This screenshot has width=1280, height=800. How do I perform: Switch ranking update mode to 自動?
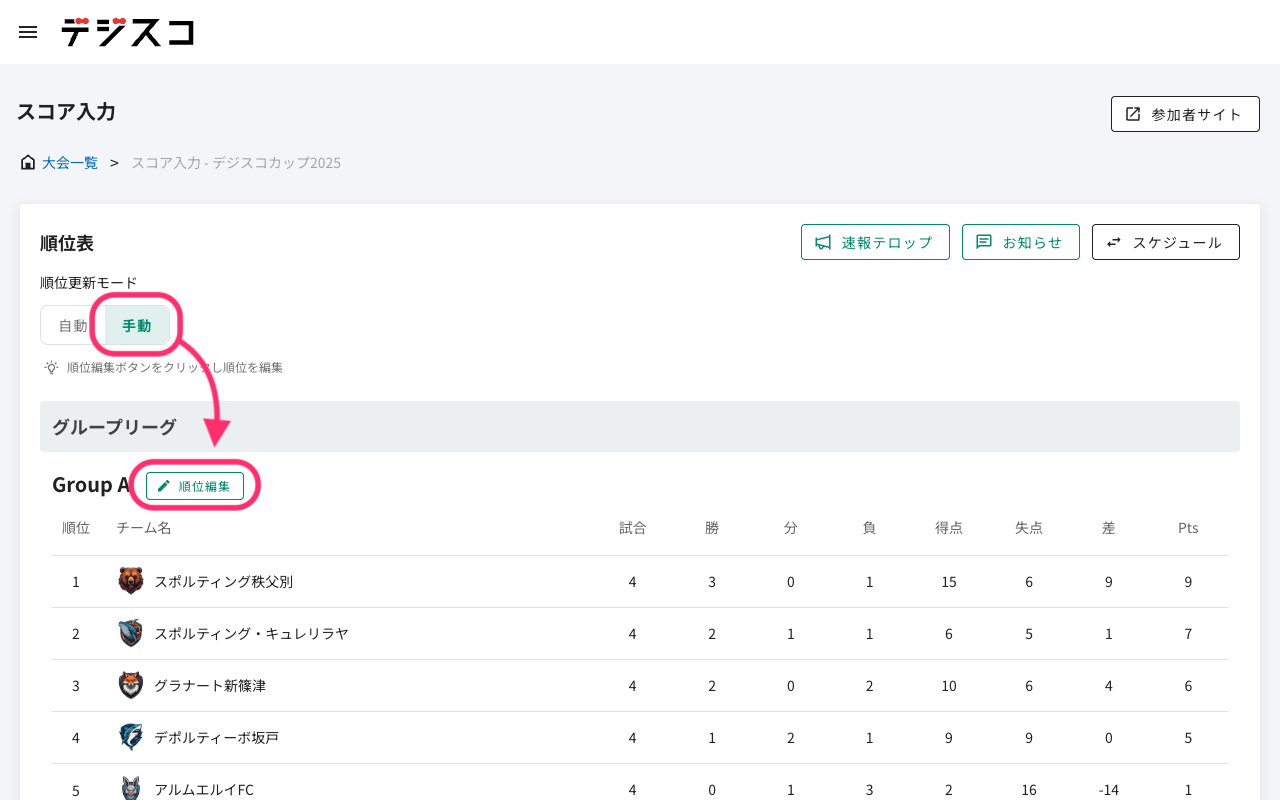(x=73, y=325)
